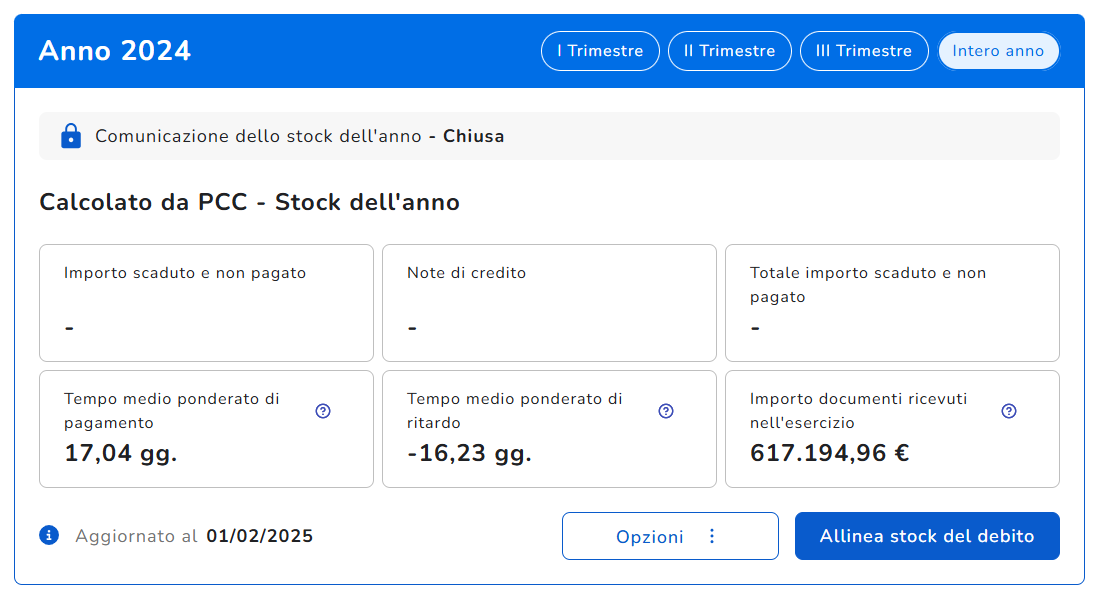Click the three-dot icon in Opzioni
The height and width of the screenshot is (608, 1110).
click(712, 536)
